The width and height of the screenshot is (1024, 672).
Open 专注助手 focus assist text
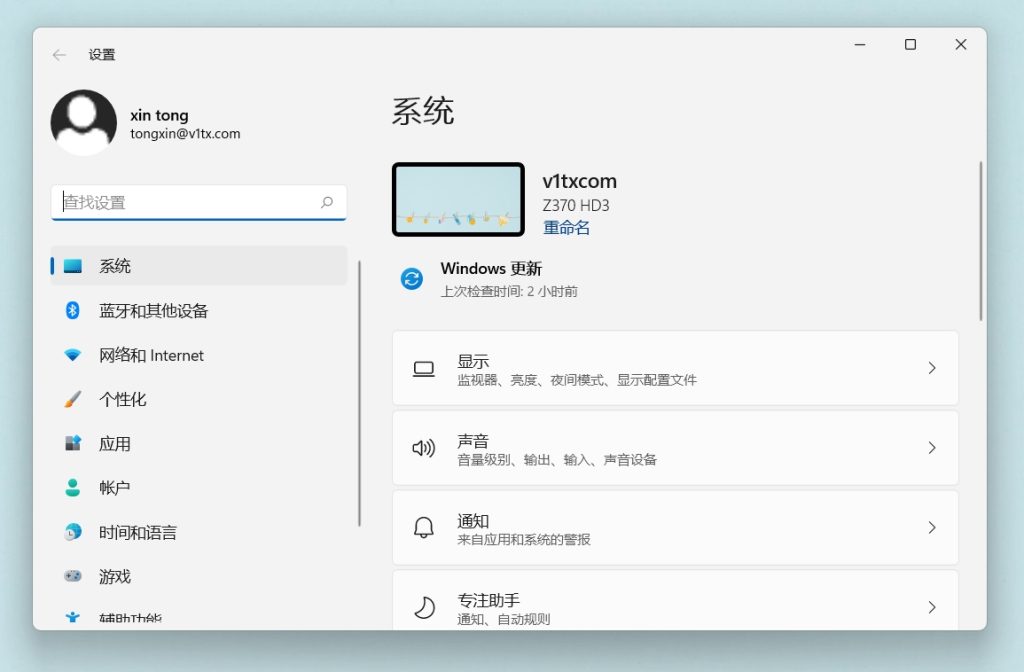488,600
